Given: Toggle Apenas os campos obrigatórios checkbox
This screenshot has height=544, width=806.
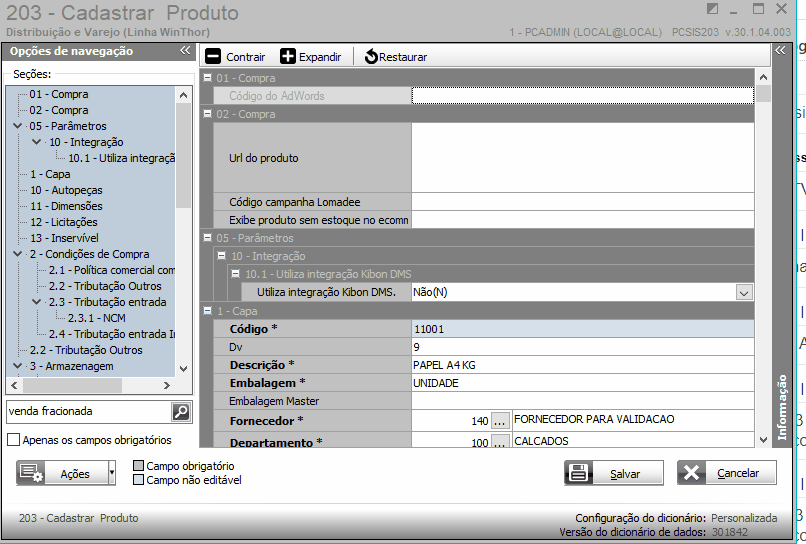Looking at the screenshot, I should coord(14,440).
